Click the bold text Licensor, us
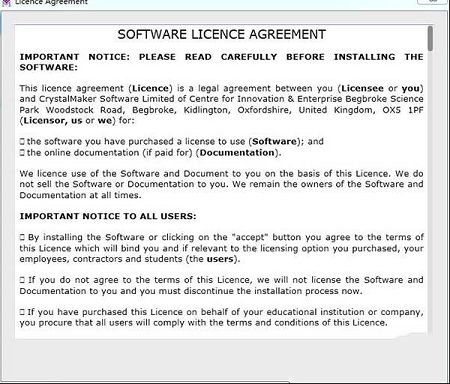 pos(53,120)
